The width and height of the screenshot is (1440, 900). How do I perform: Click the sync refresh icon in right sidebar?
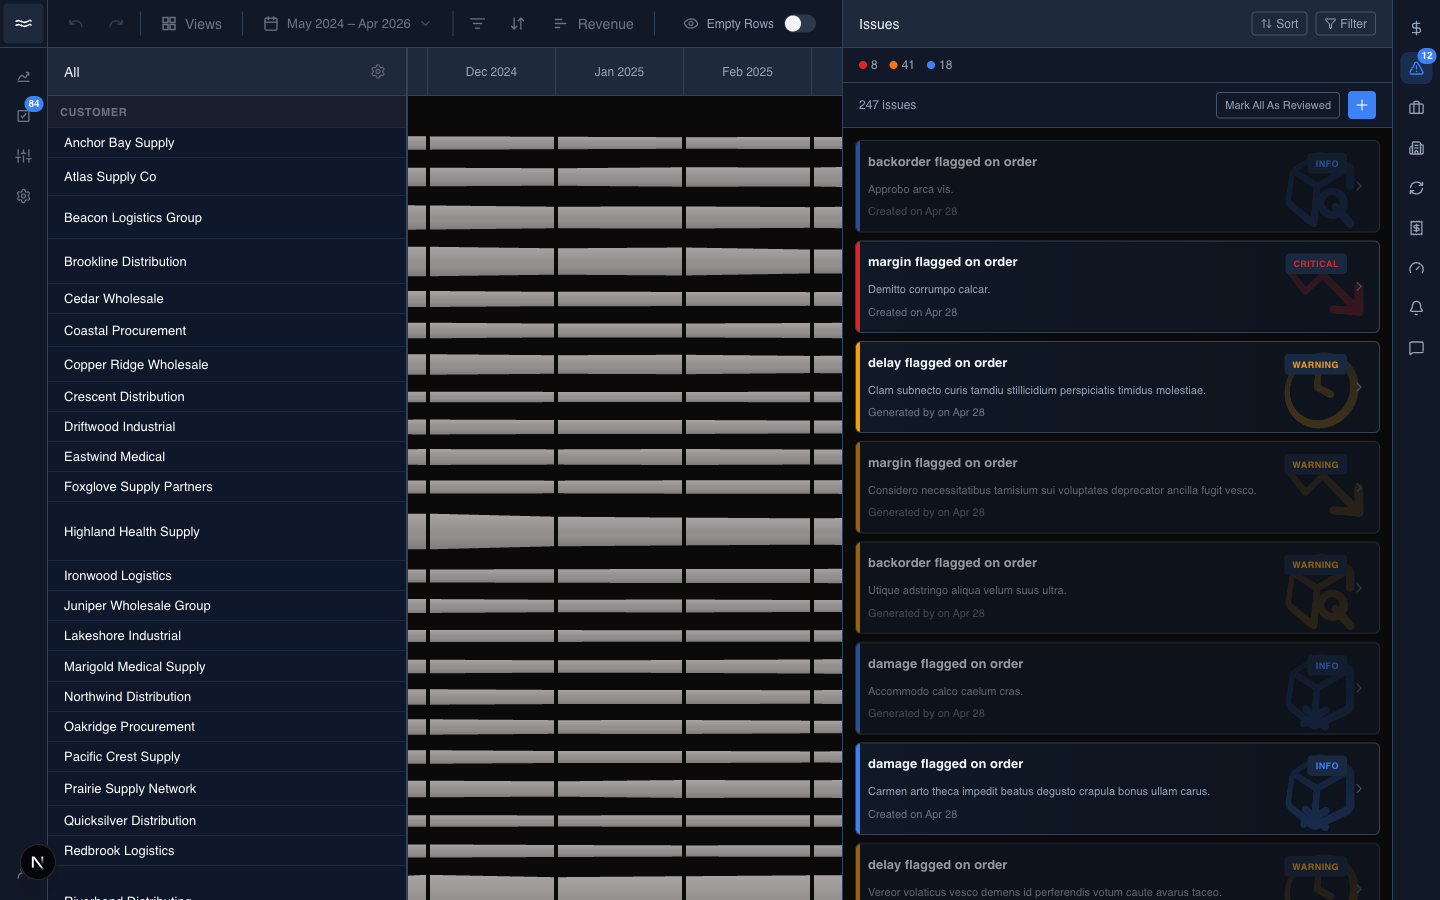click(x=1416, y=188)
